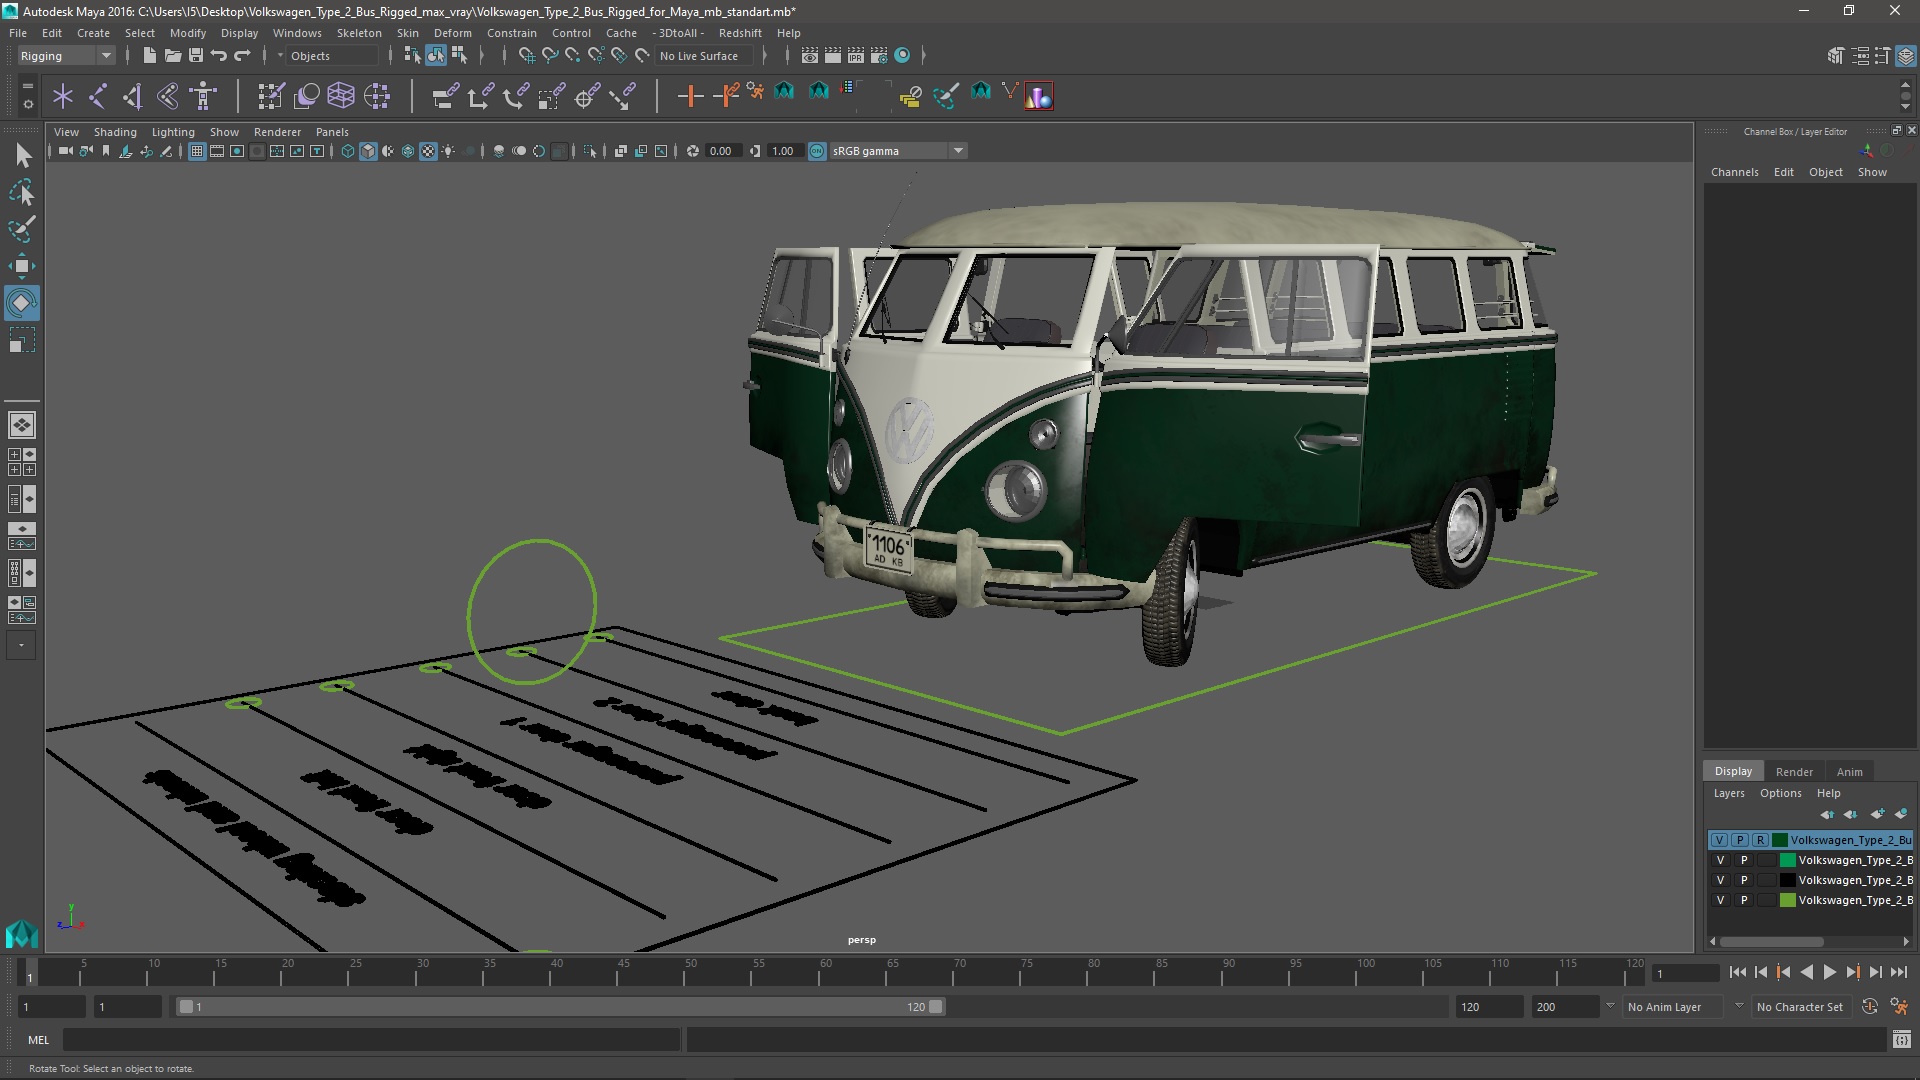The height and width of the screenshot is (1080, 1920).
Task: Click the Create lattice shelf icon
Action: tap(341, 96)
